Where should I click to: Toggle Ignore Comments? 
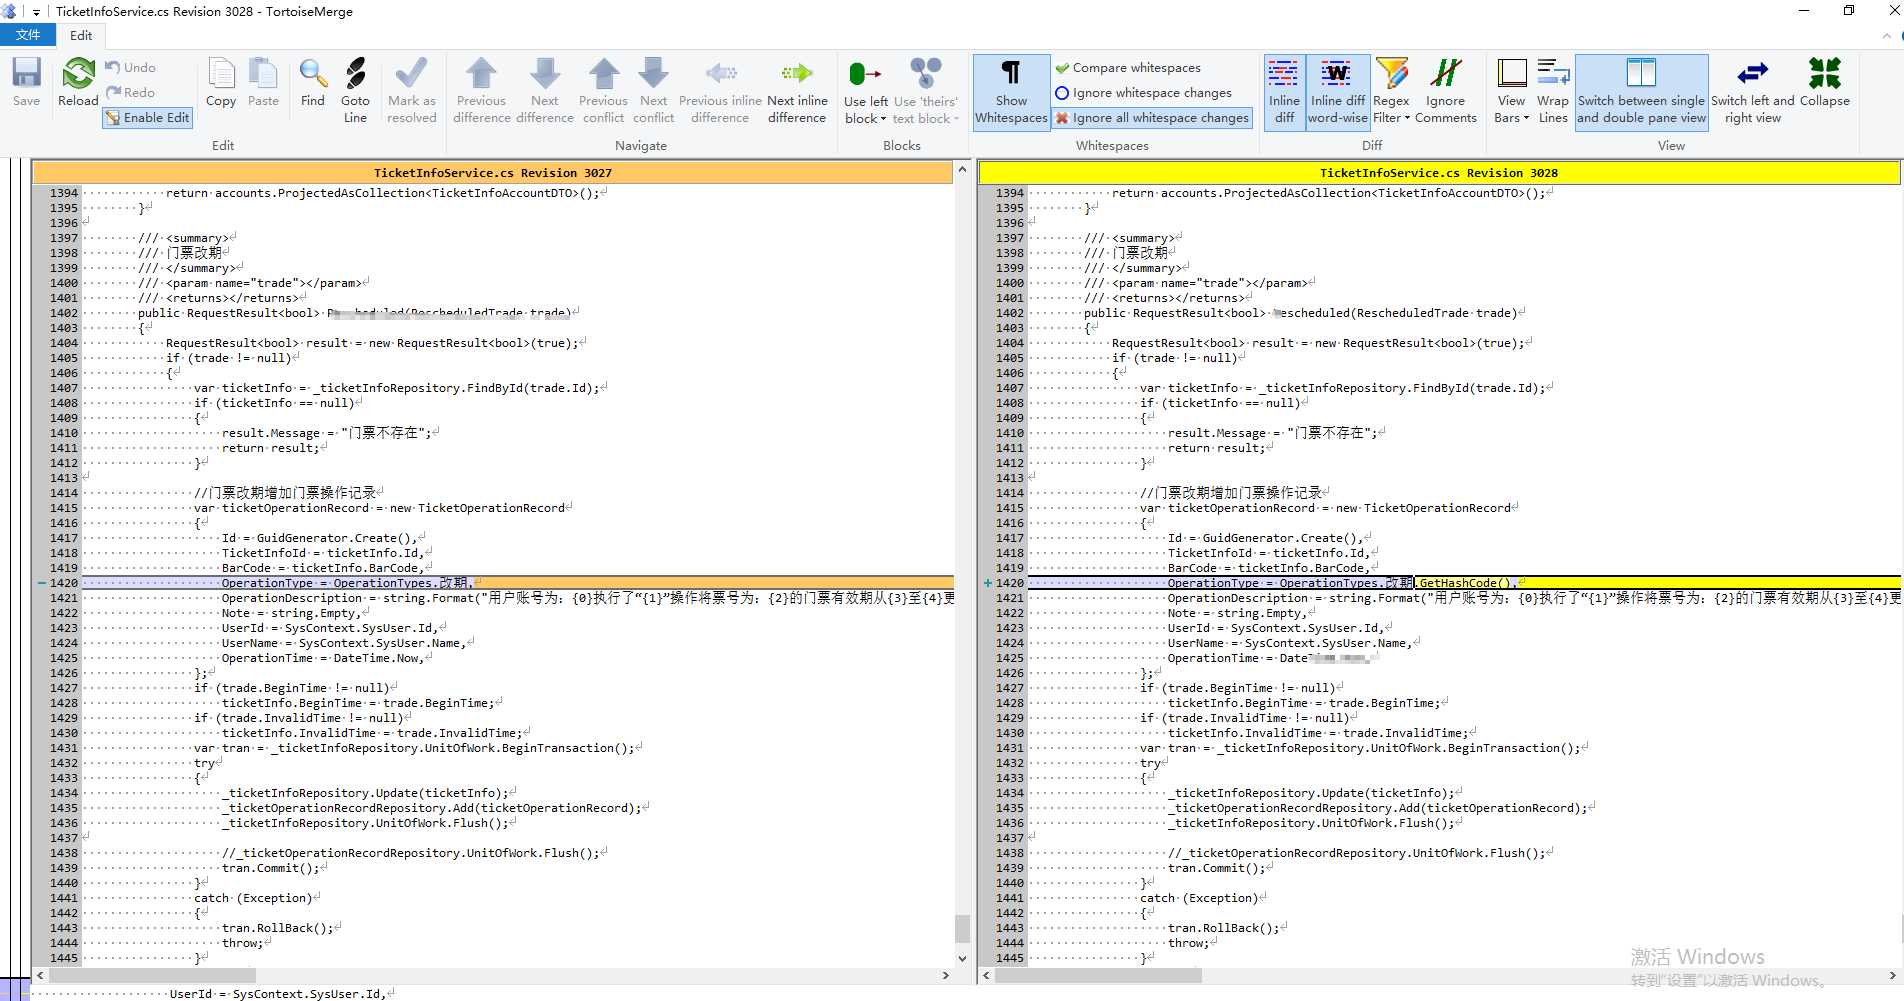point(1445,92)
